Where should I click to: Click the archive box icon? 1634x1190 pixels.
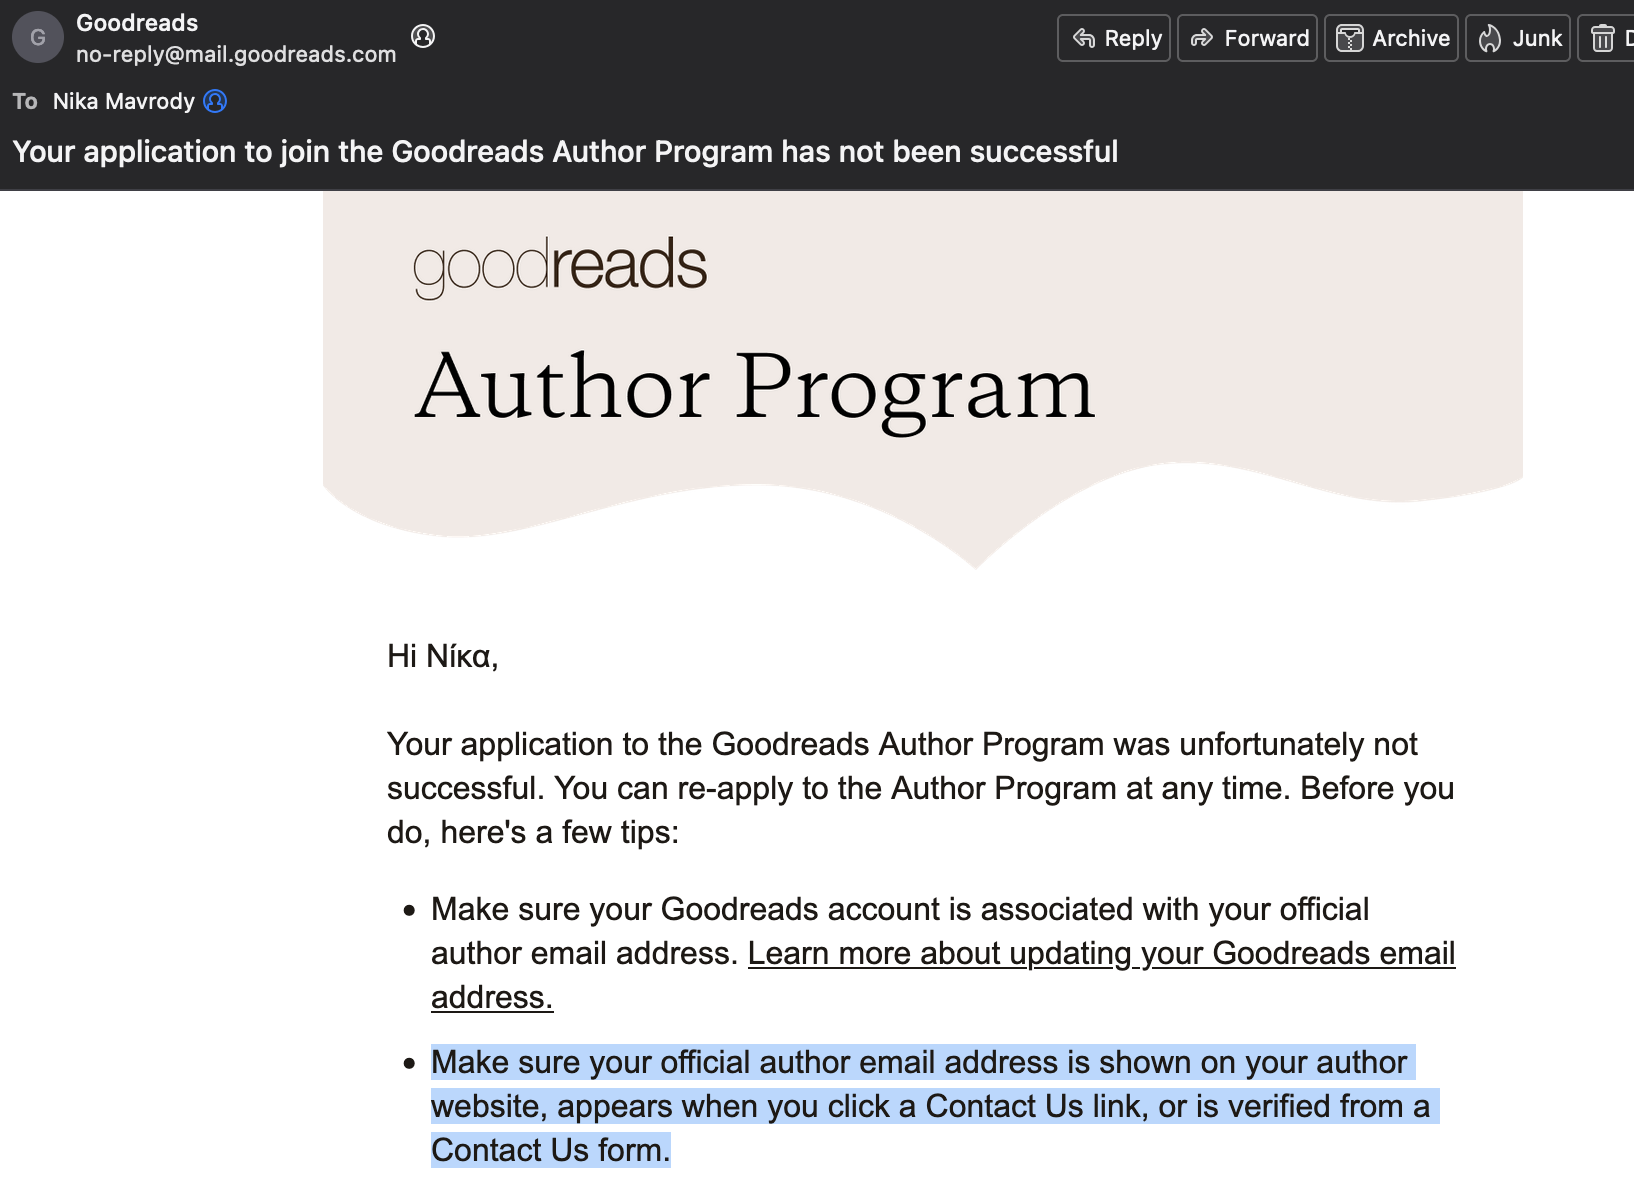pos(1350,38)
